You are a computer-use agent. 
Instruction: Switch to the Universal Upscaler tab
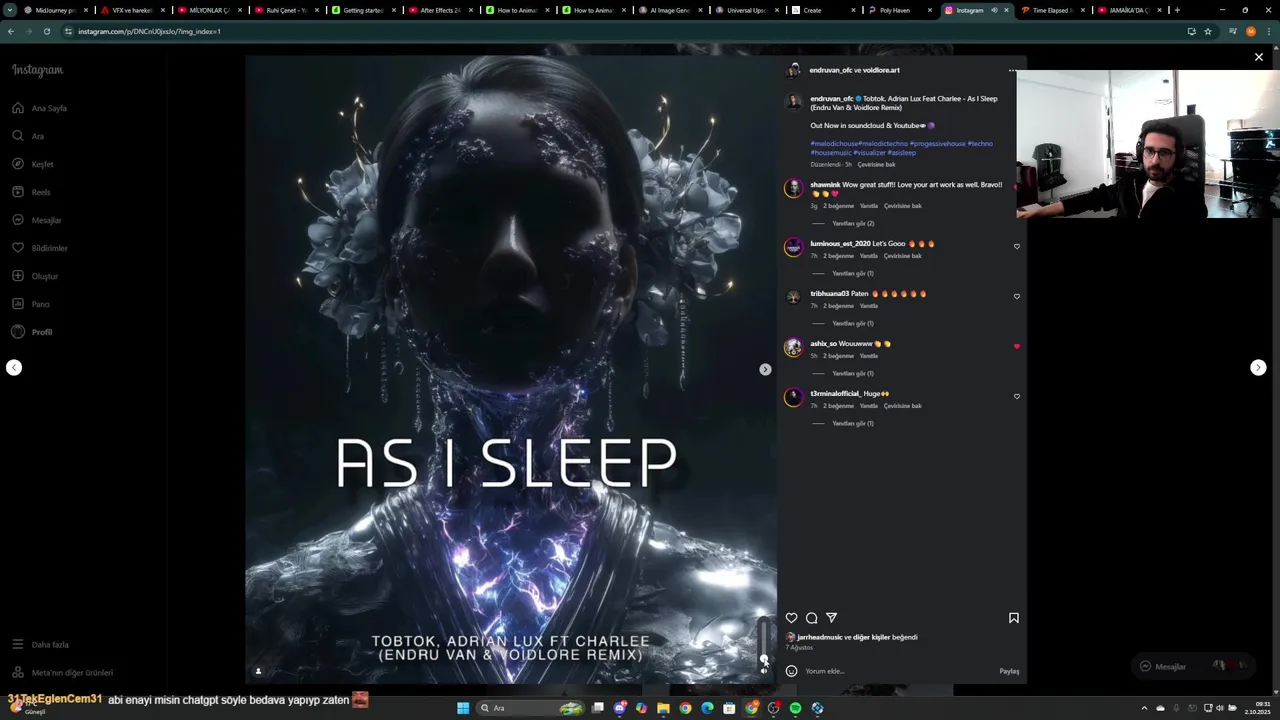pyautogui.click(x=745, y=10)
